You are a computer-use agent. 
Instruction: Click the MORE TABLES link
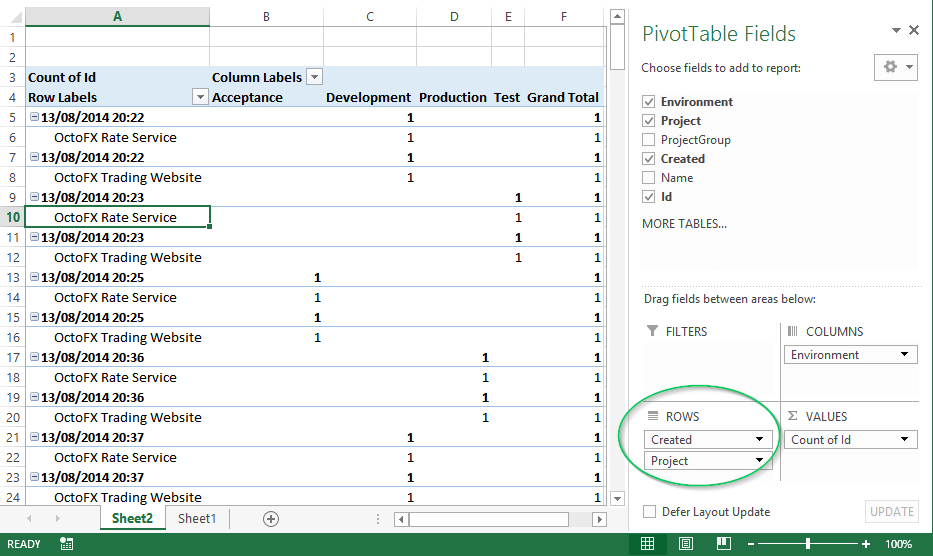click(x=684, y=224)
